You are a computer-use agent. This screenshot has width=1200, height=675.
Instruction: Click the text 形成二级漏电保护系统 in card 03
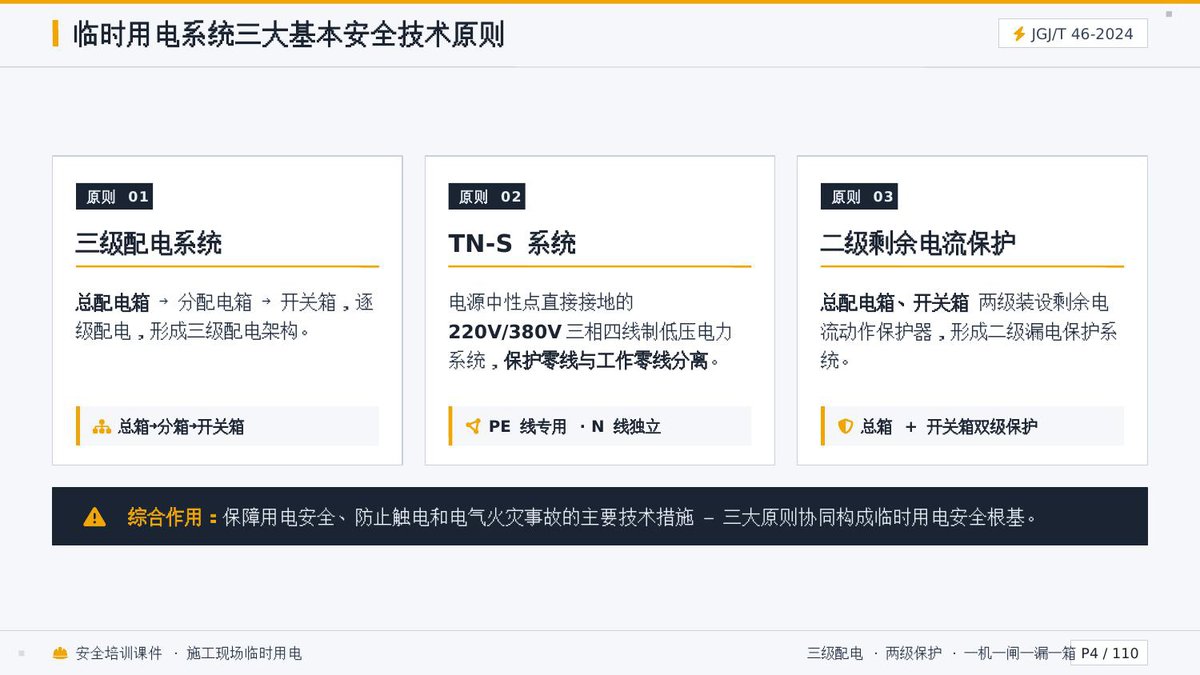(x=968, y=345)
